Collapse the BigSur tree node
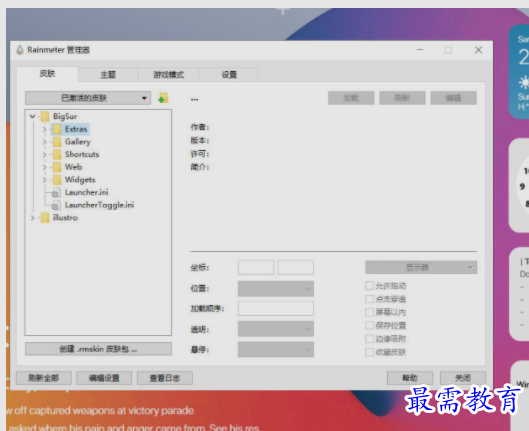 pos(32,117)
